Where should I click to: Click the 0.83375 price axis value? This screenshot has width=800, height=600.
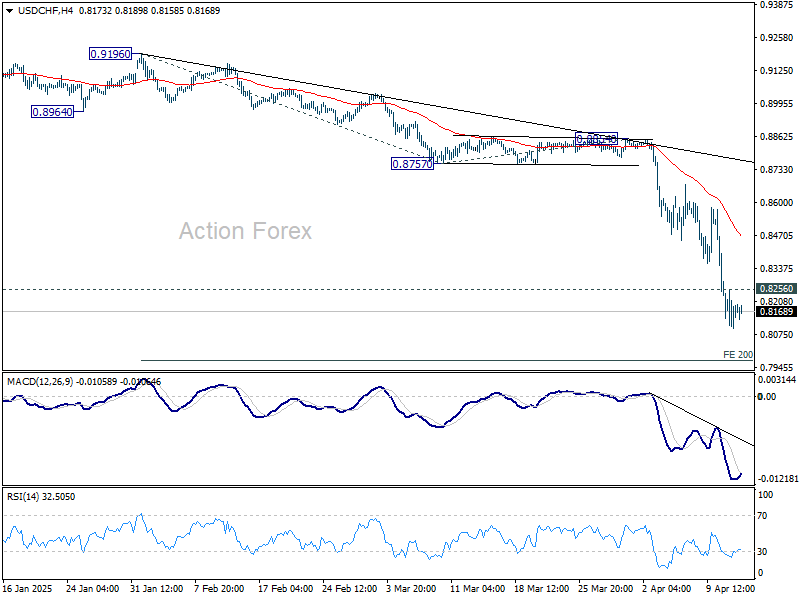tap(776, 268)
